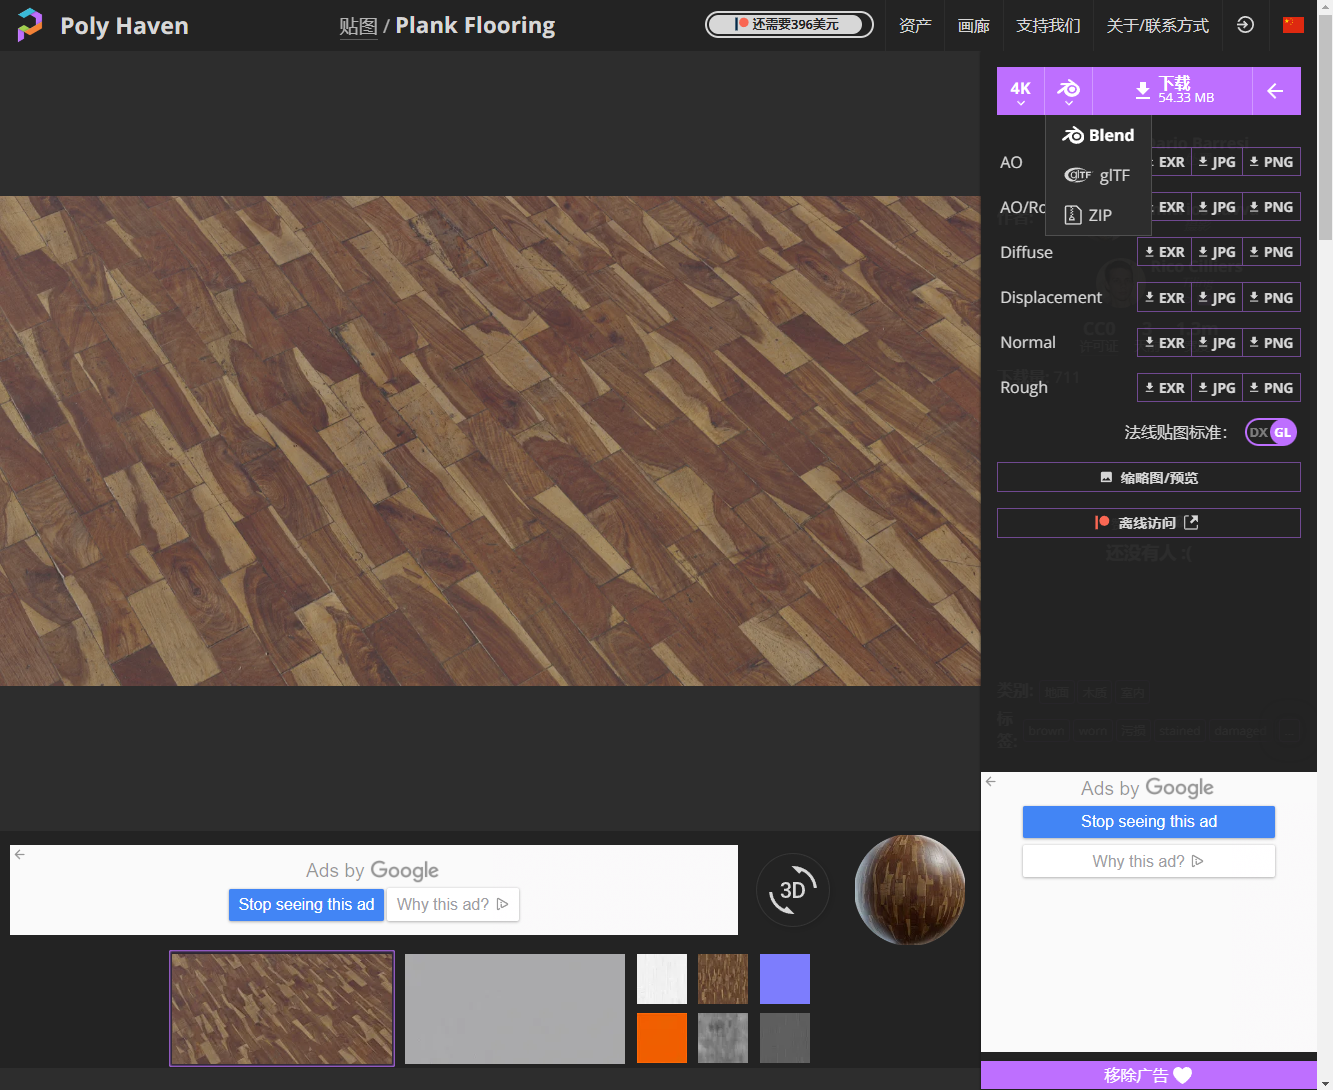Select ZIP format from the menu
The image size is (1333, 1090).
click(x=1098, y=215)
